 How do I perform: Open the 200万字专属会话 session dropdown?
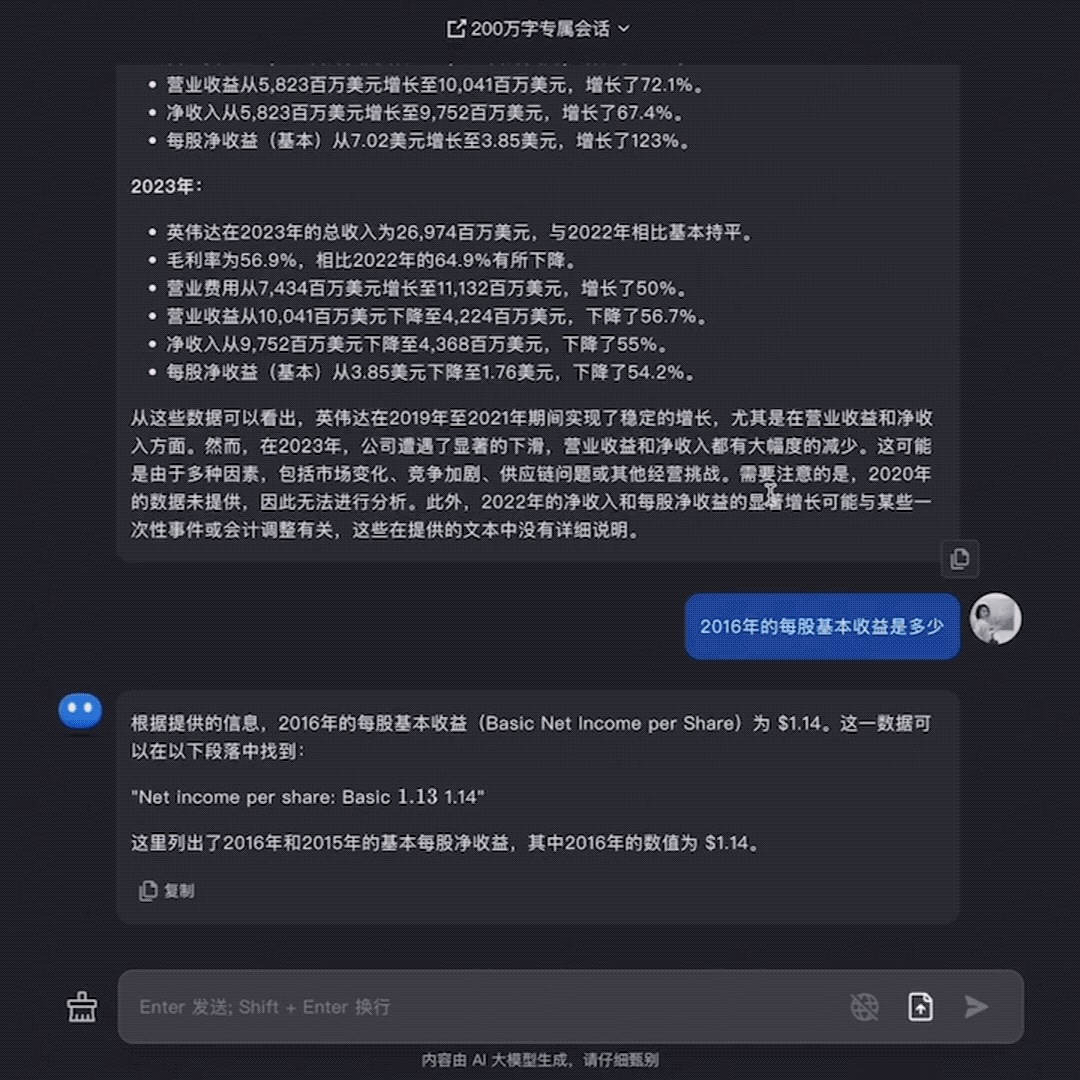pyautogui.click(x=539, y=29)
